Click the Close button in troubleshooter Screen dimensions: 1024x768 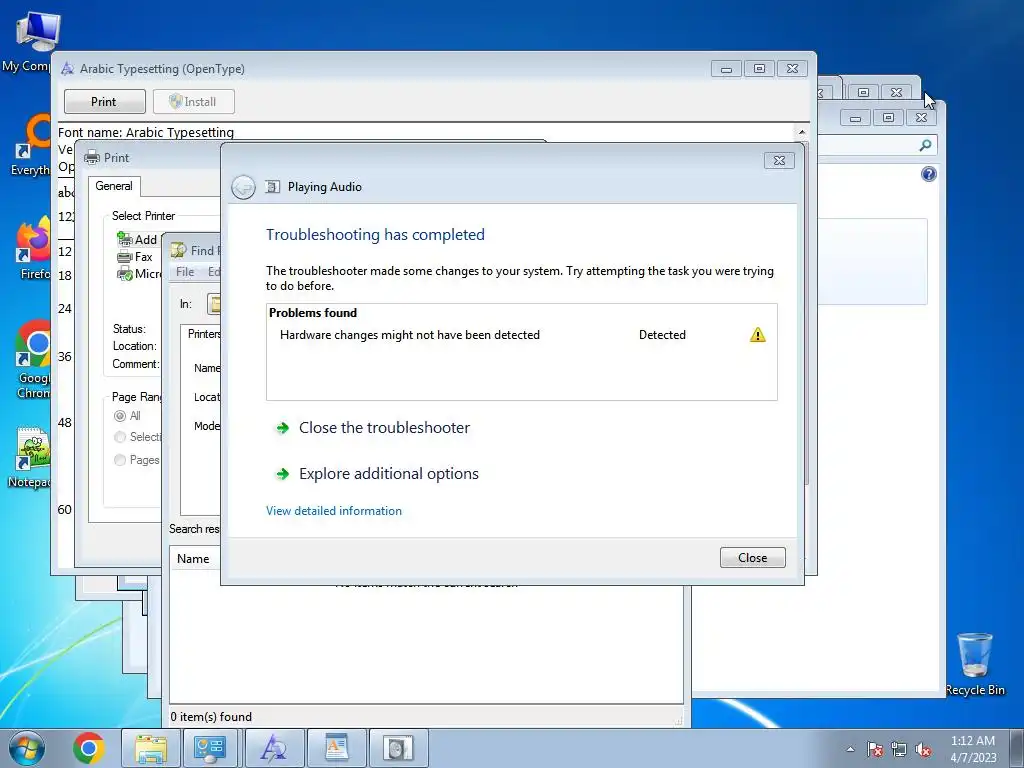(x=752, y=558)
